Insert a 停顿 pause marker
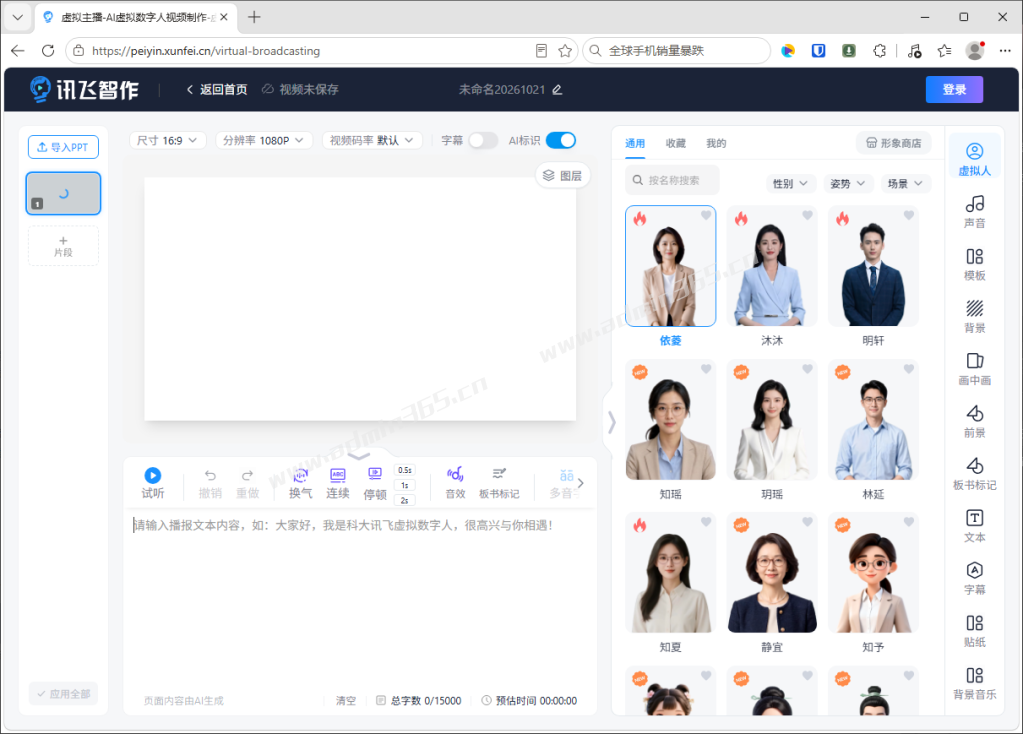This screenshot has width=1023, height=734. pyautogui.click(x=375, y=483)
